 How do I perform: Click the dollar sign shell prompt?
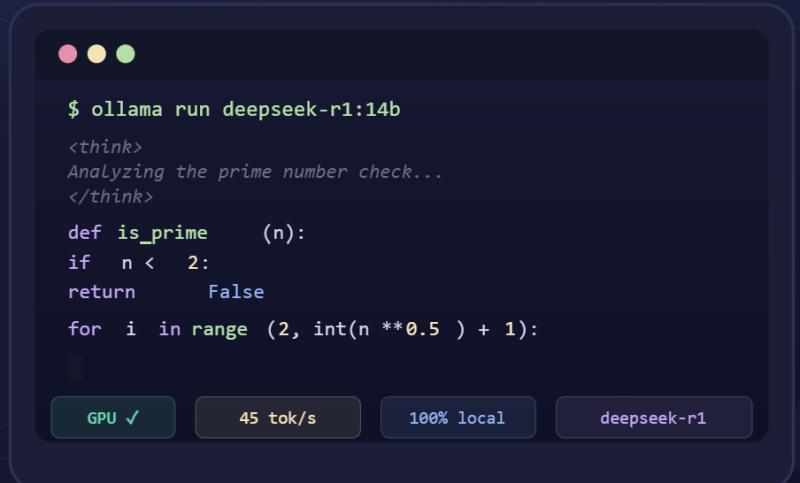74,109
